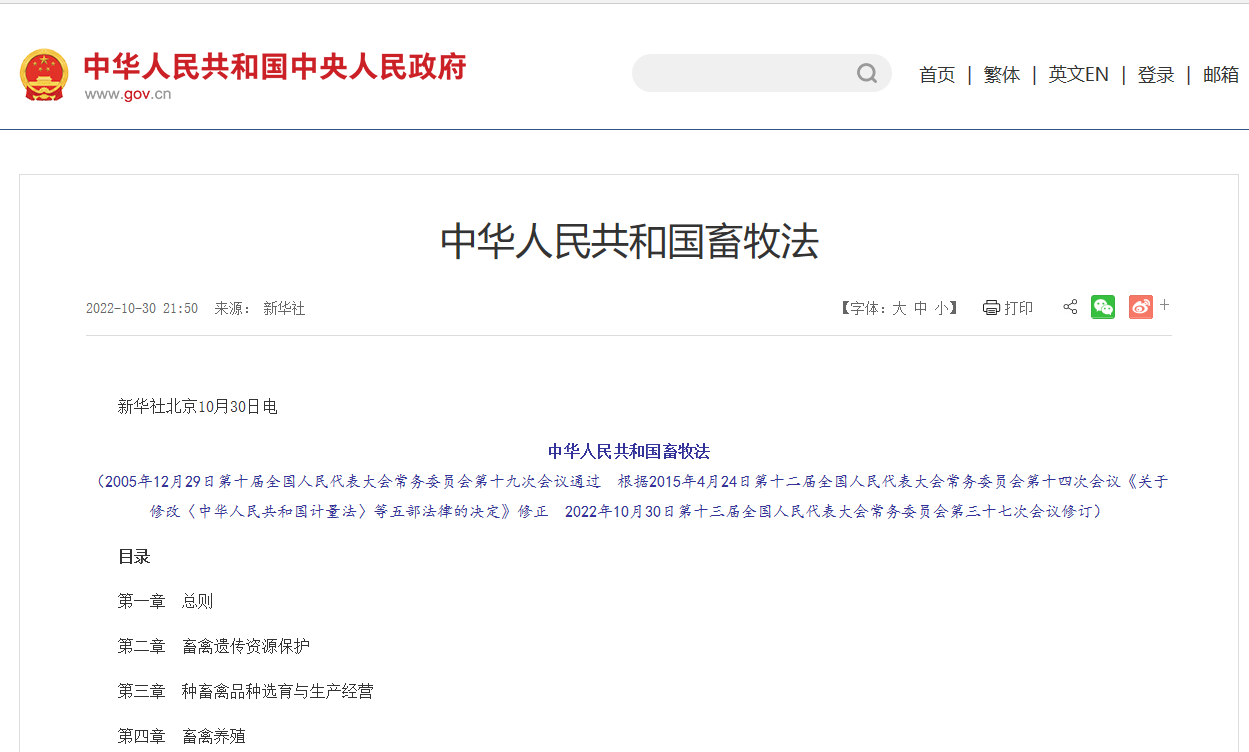Image resolution: width=1249 pixels, height=752 pixels.
Task: Click the 中华人民共和国中央人民政府 site title
Action: (275, 67)
